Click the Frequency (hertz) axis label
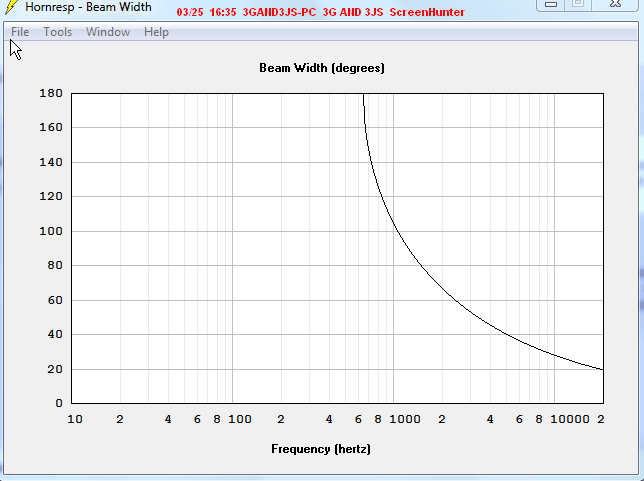This screenshot has height=481, width=644. pos(321,449)
